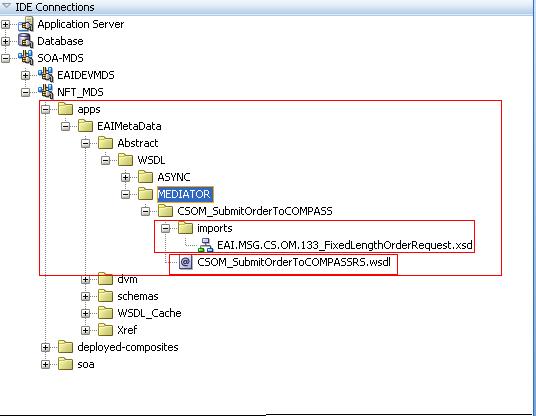This screenshot has height=416, width=536.
Task: Expand the deployed-composites folder
Action: tap(45, 347)
